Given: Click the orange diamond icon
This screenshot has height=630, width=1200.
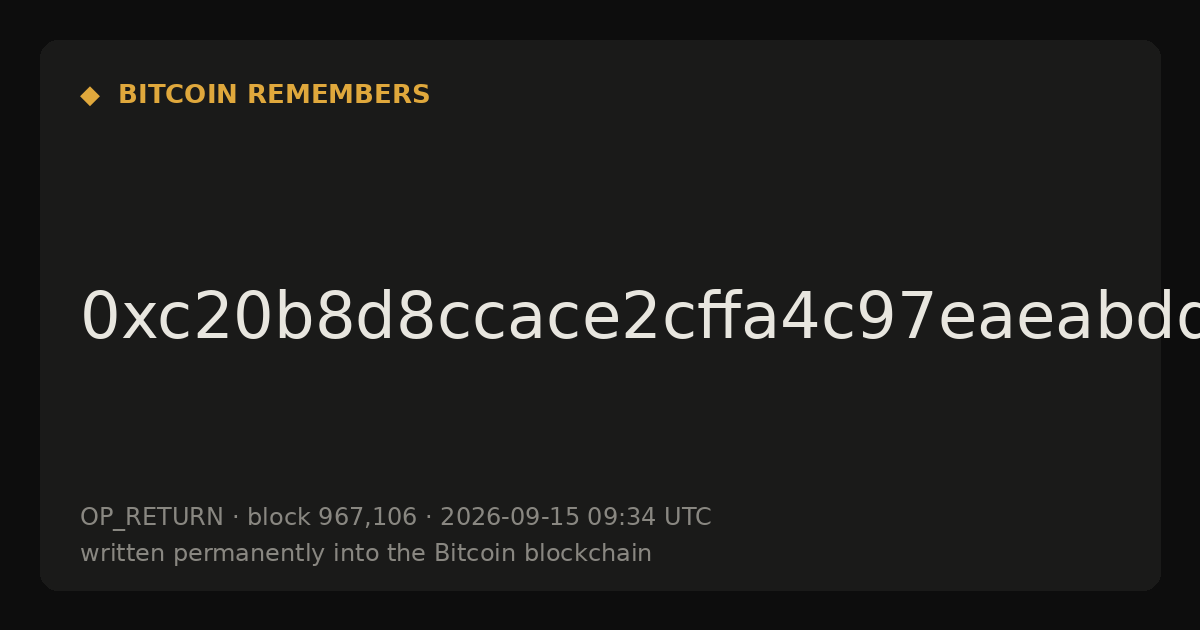Looking at the screenshot, I should click(90, 96).
